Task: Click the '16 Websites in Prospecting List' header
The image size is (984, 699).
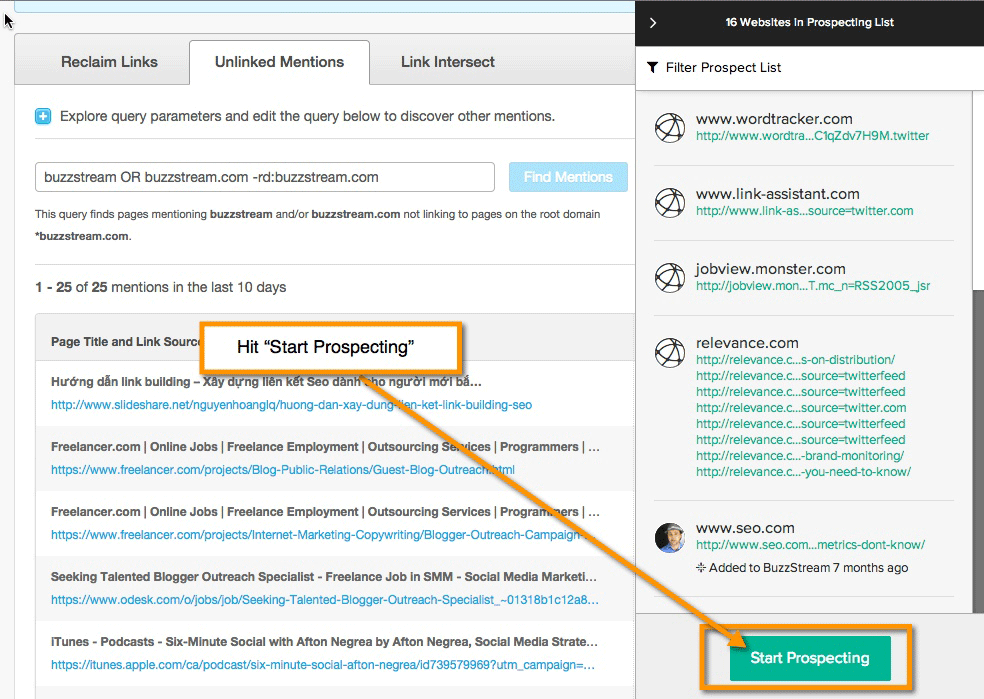Action: coord(810,23)
